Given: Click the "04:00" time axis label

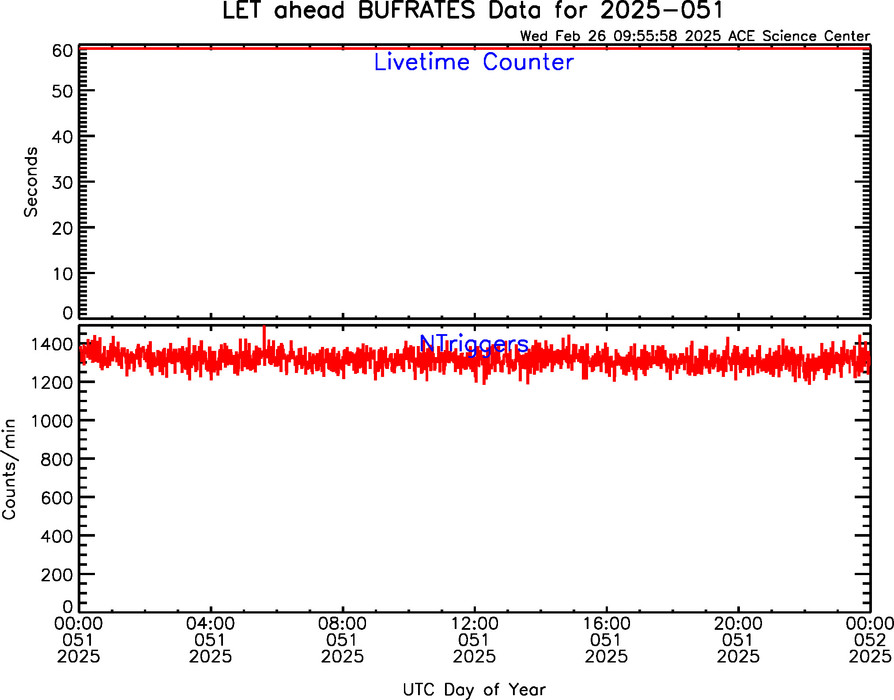Looking at the screenshot, I should [210, 623].
